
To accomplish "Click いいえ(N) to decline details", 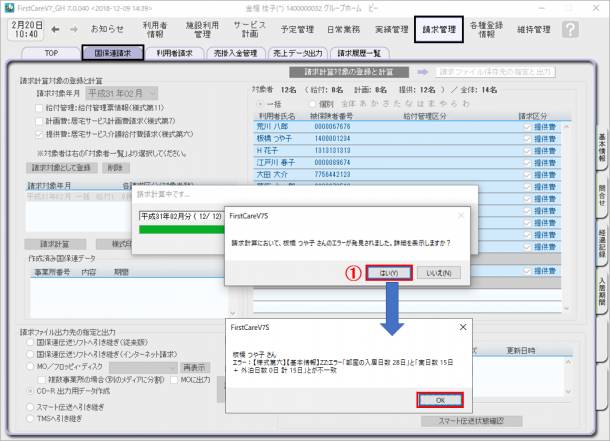I will tap(439, 272).
